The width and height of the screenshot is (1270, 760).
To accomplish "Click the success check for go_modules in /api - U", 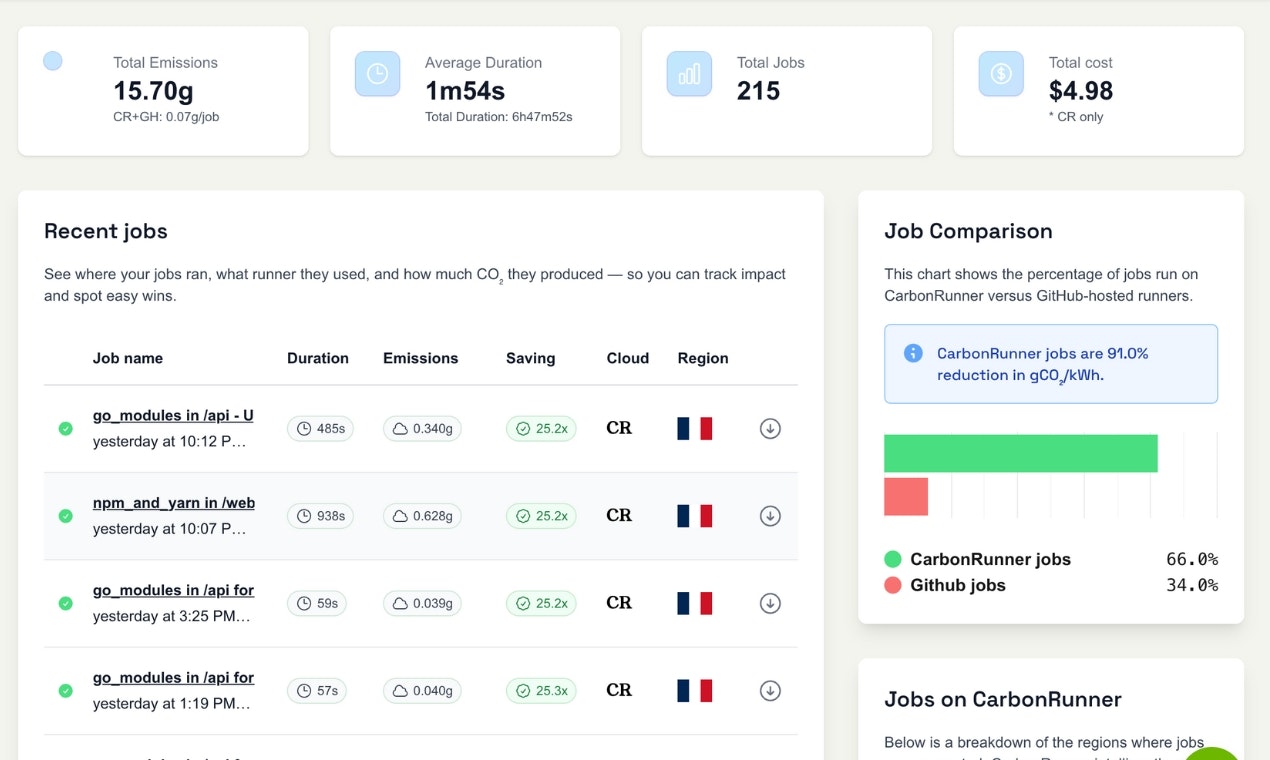I will (65, 428).
